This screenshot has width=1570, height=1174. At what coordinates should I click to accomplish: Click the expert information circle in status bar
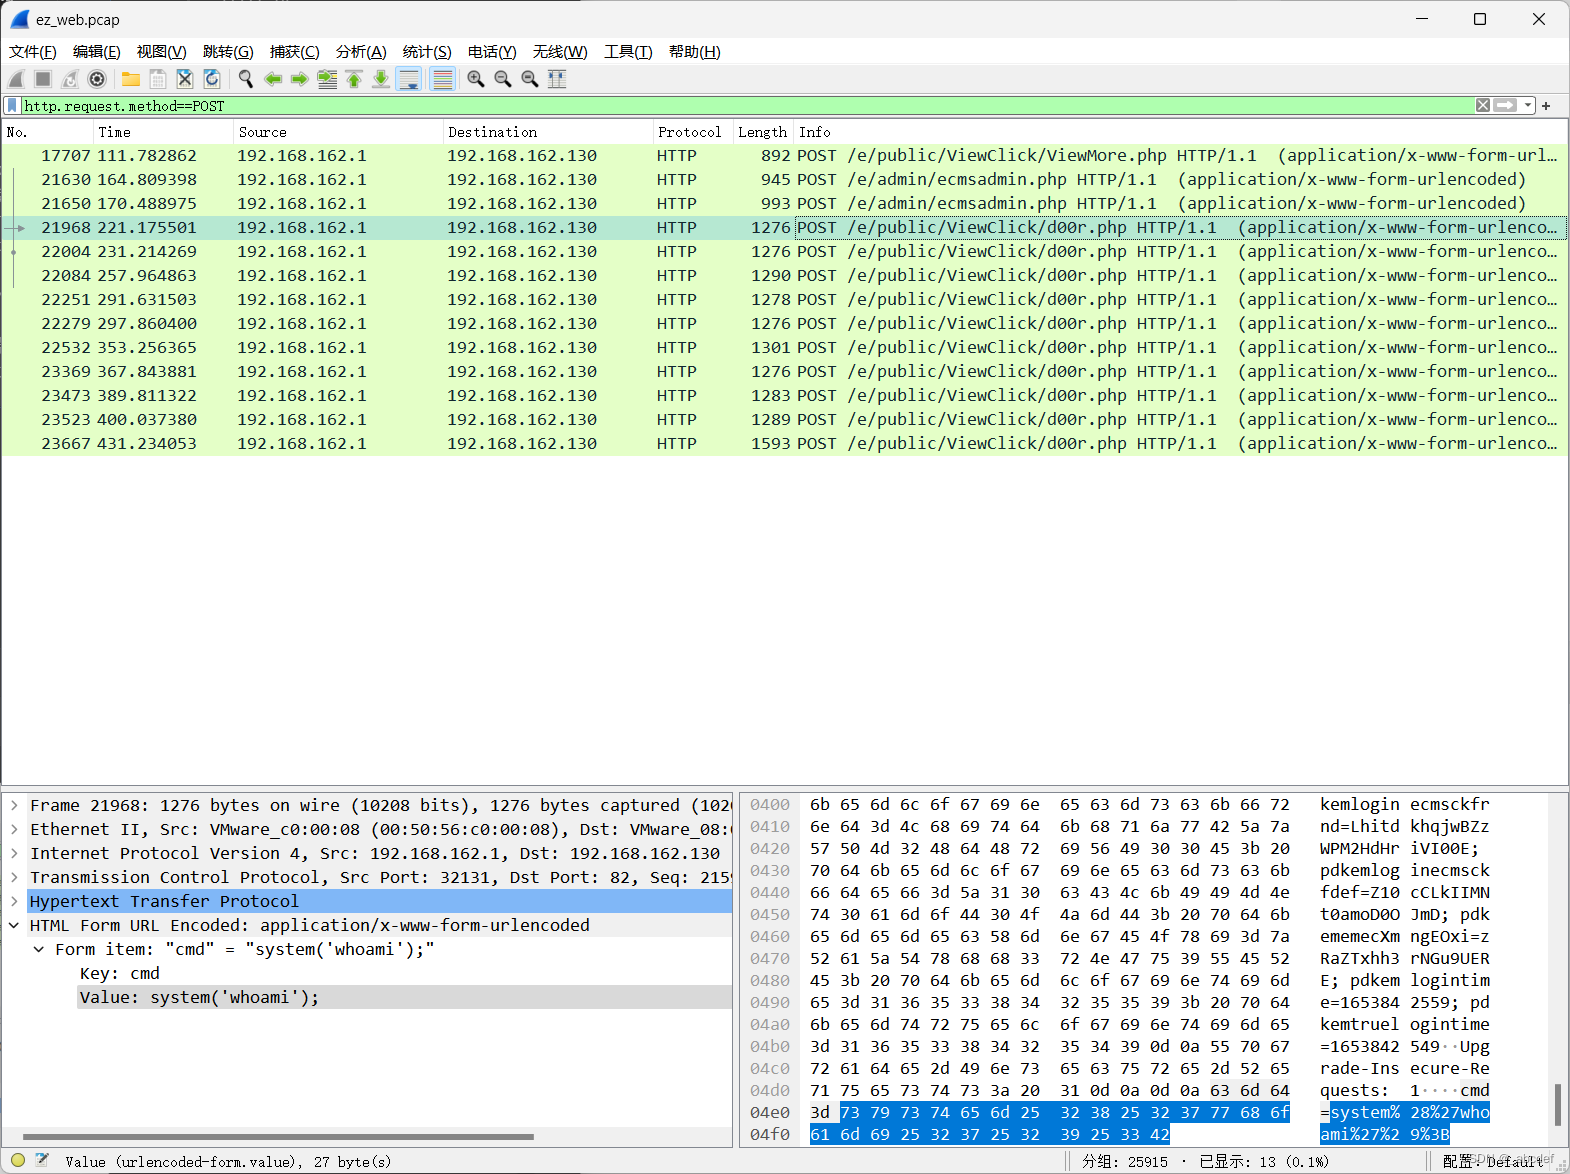[18, 1160]
